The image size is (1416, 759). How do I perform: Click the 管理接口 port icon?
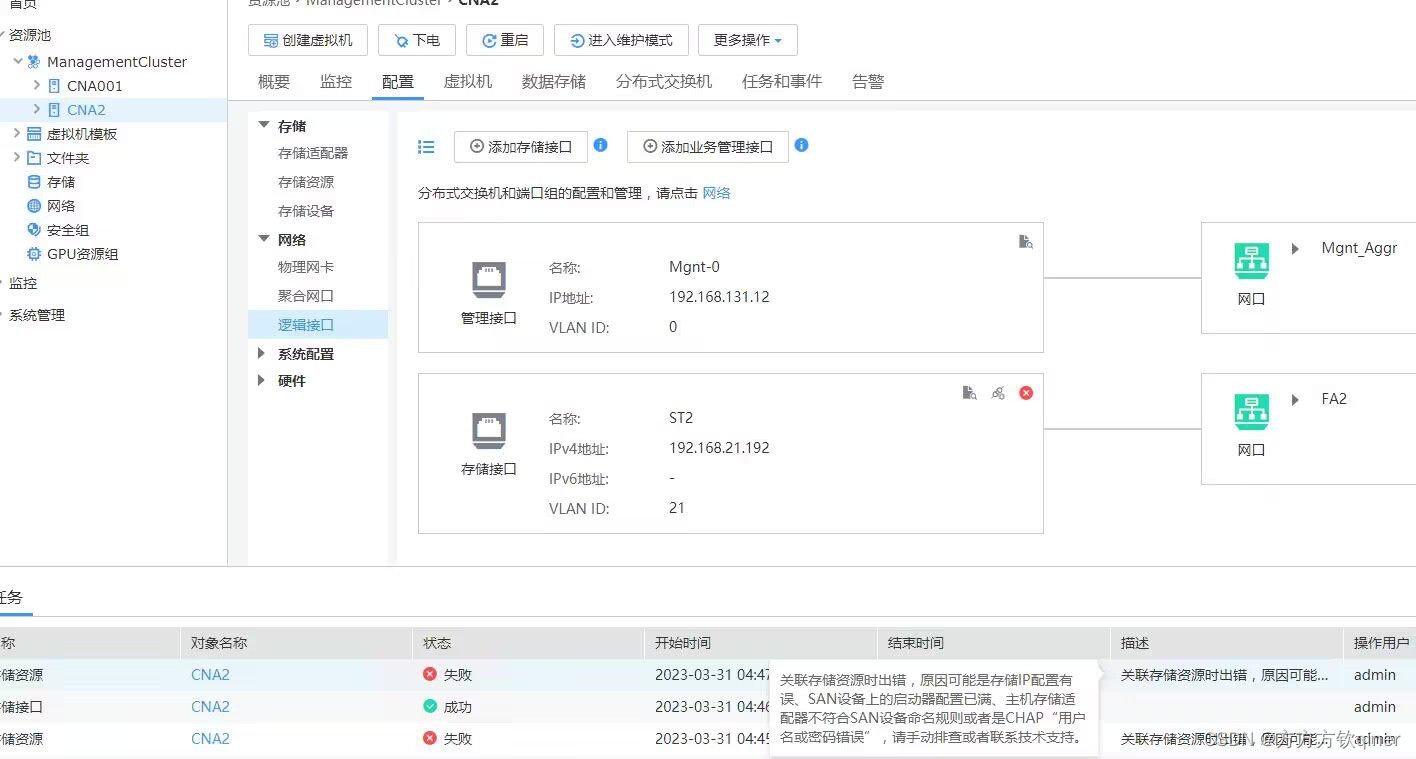coord(489,281)
